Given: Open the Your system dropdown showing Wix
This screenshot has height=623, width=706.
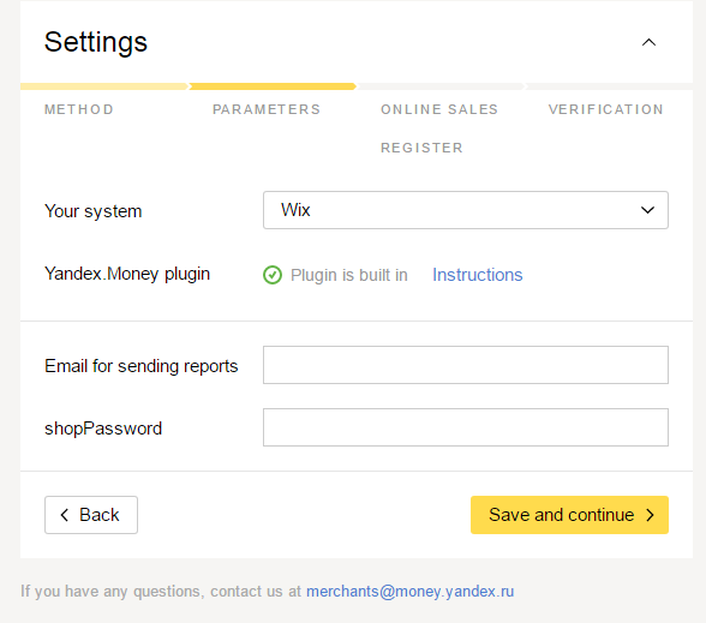Looking at the screenshot, I should 466,210.
